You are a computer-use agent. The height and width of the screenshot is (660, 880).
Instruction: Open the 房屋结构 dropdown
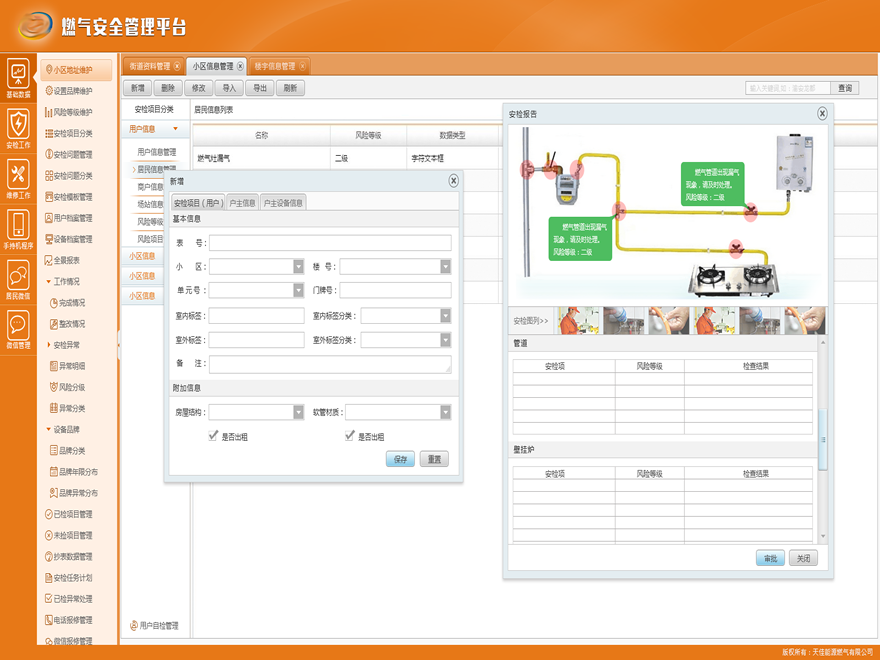coord(298,412)
